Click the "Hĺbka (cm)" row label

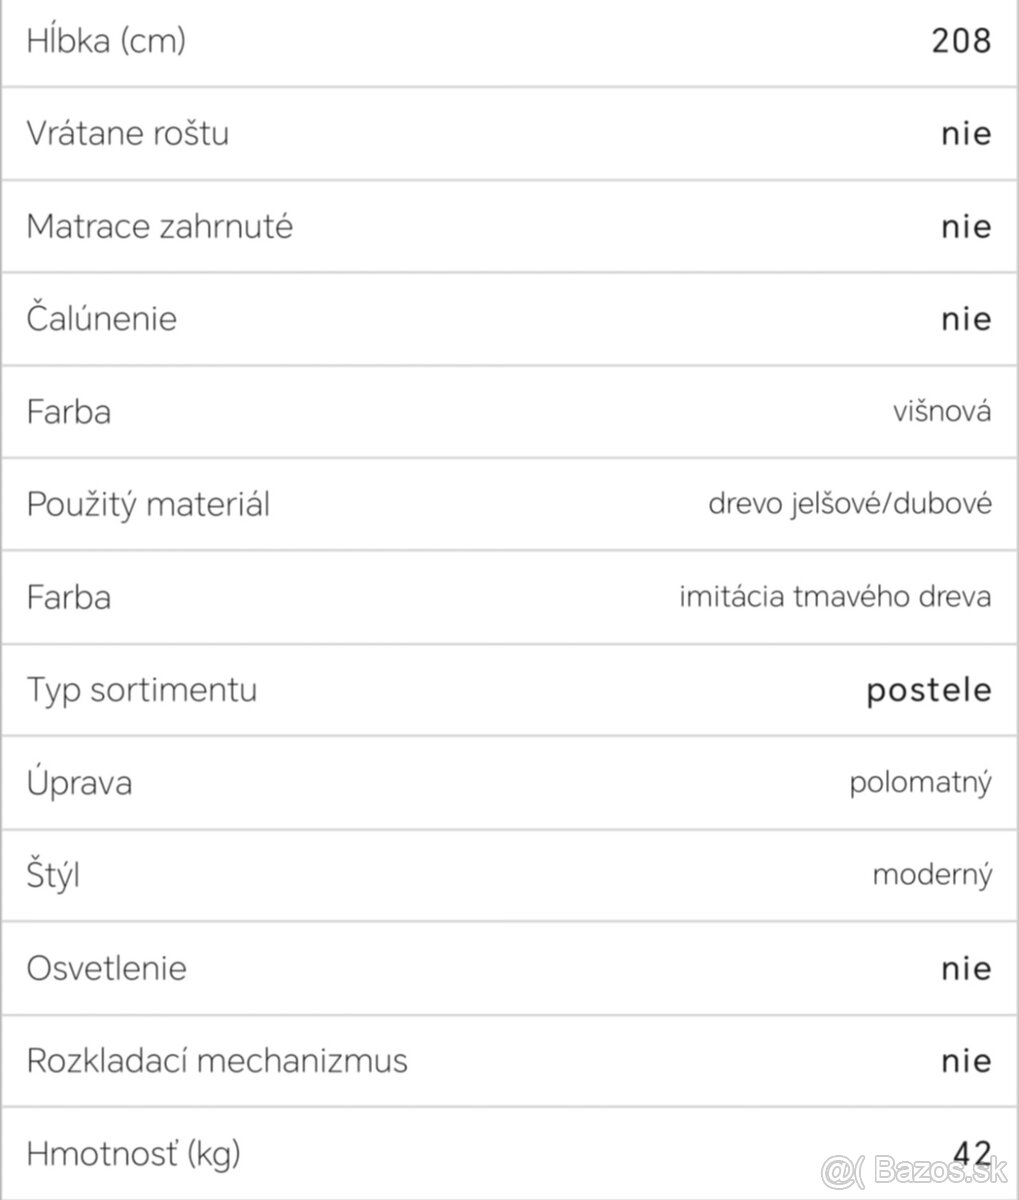tap(106, 41)
